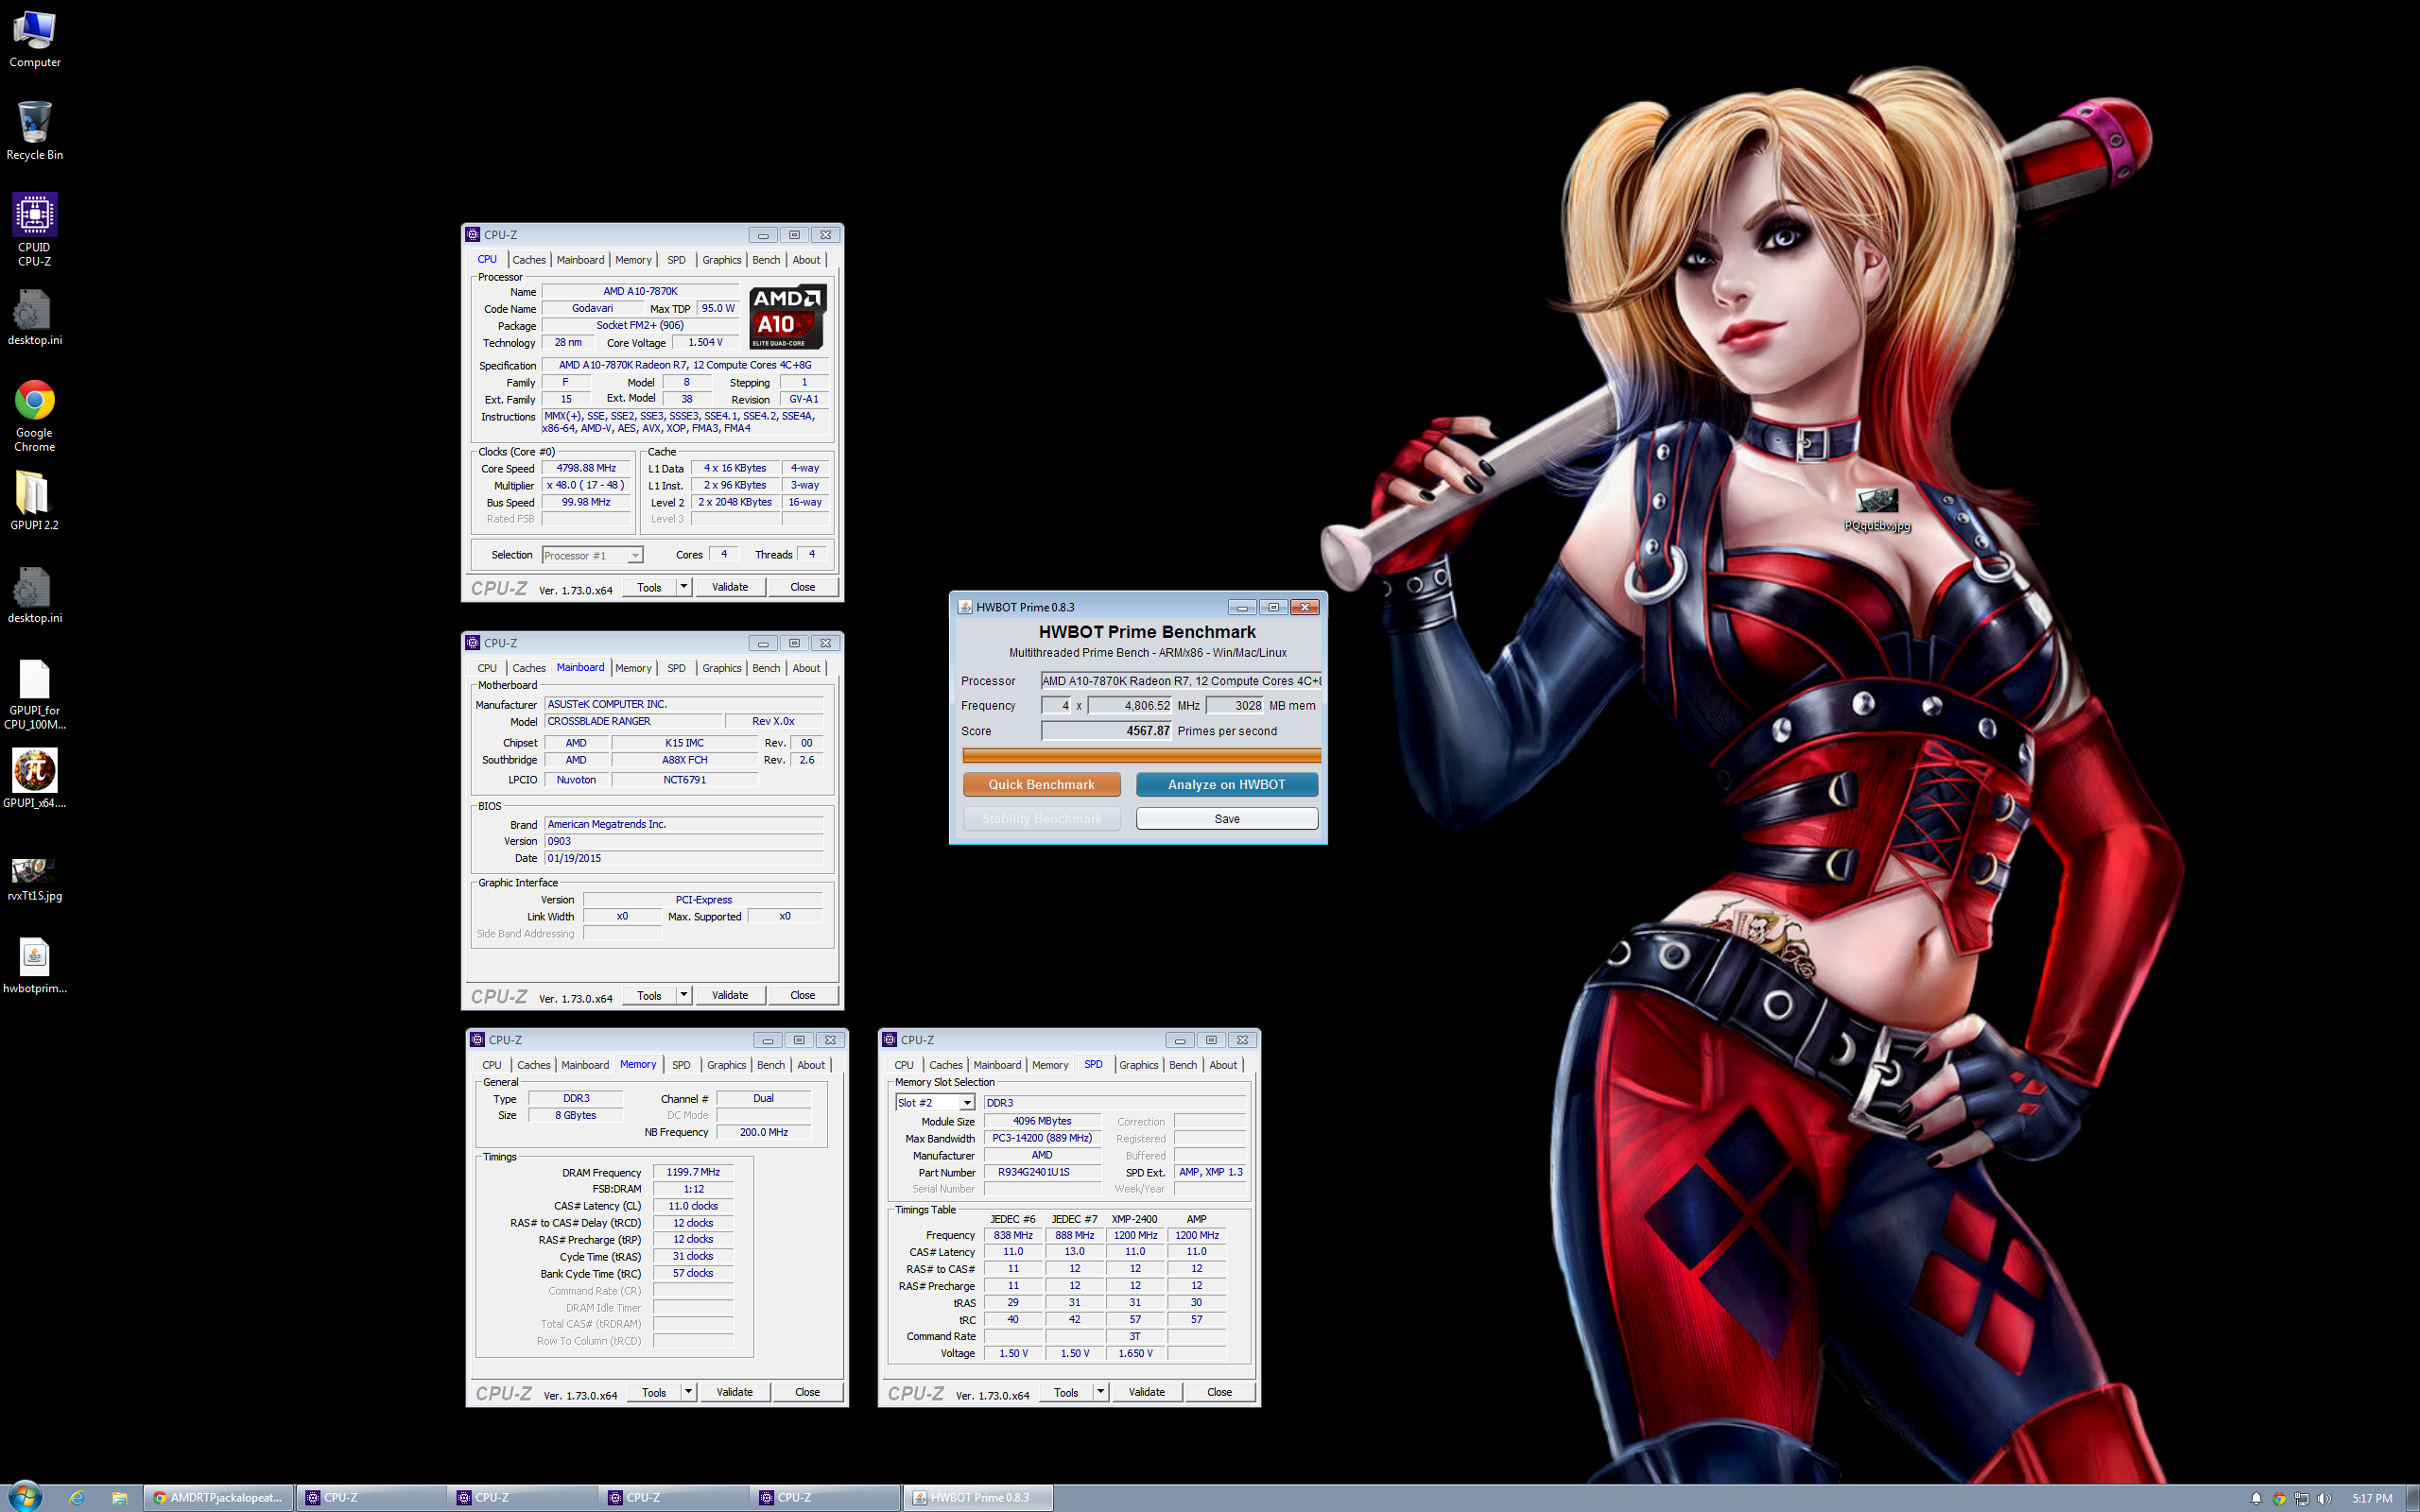The image size is (2420, 1512).
Task: Click the Chrome notification tray icon
Action: 2279,1499
